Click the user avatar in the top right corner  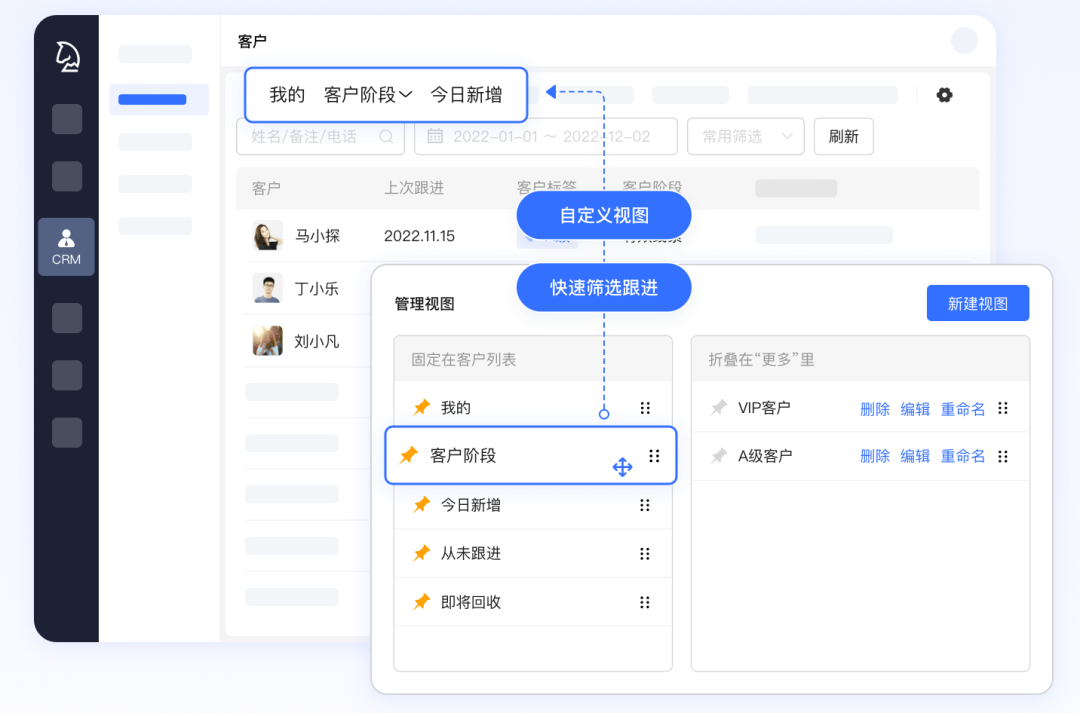(x=963, y=40)
